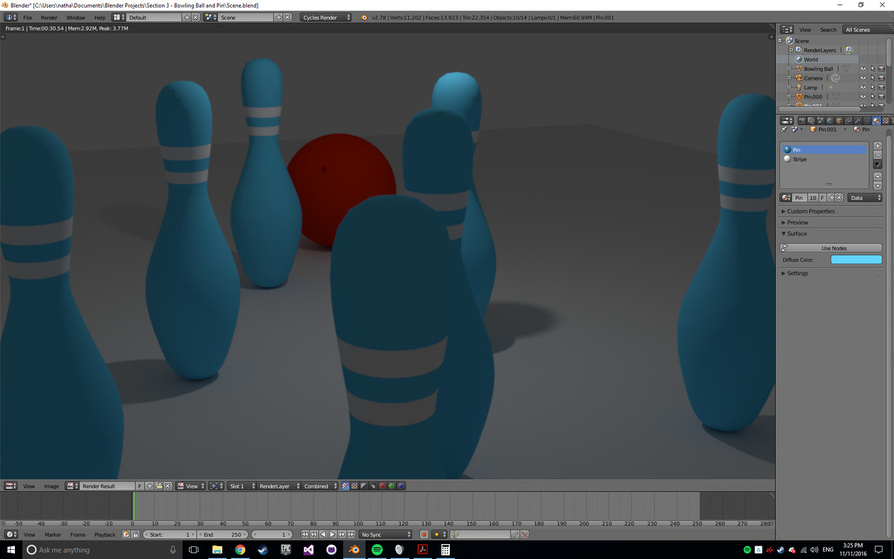Add a new material slot with plus icon
This screenshot has height=559, width=894.
878,146
